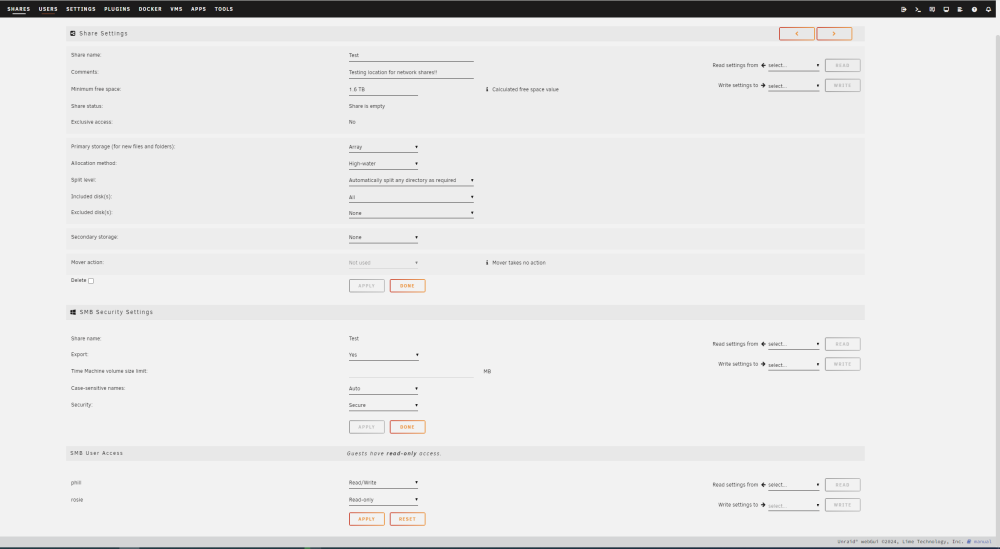The height and width of the screenshot is (549, 1000).
Task: Open the Settings tab
Action: 81,9
